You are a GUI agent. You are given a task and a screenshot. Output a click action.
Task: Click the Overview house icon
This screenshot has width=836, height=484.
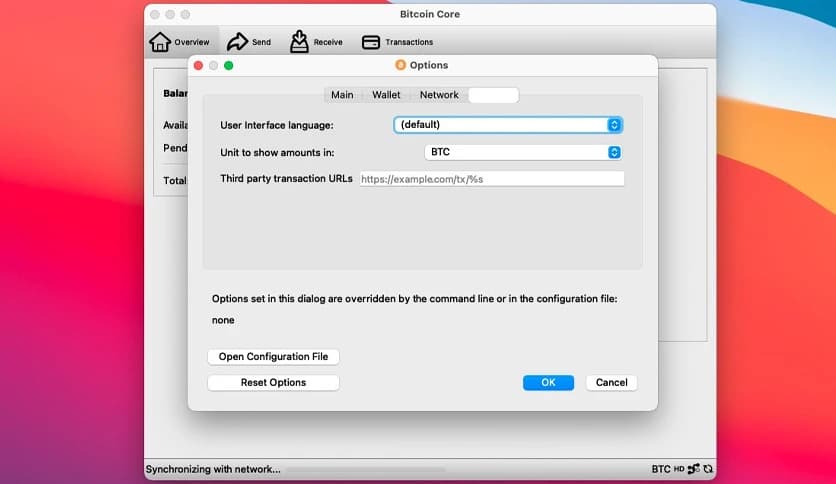(x=160, y=42)
